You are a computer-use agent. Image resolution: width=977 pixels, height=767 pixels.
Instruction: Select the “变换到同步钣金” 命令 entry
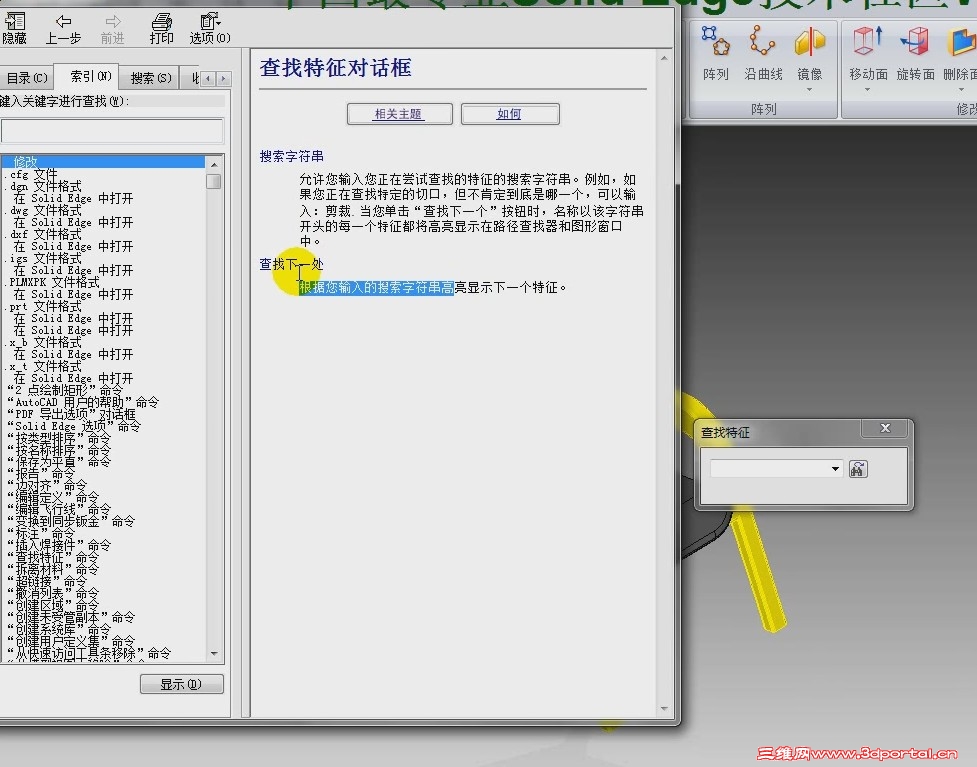tap(71, 522)
